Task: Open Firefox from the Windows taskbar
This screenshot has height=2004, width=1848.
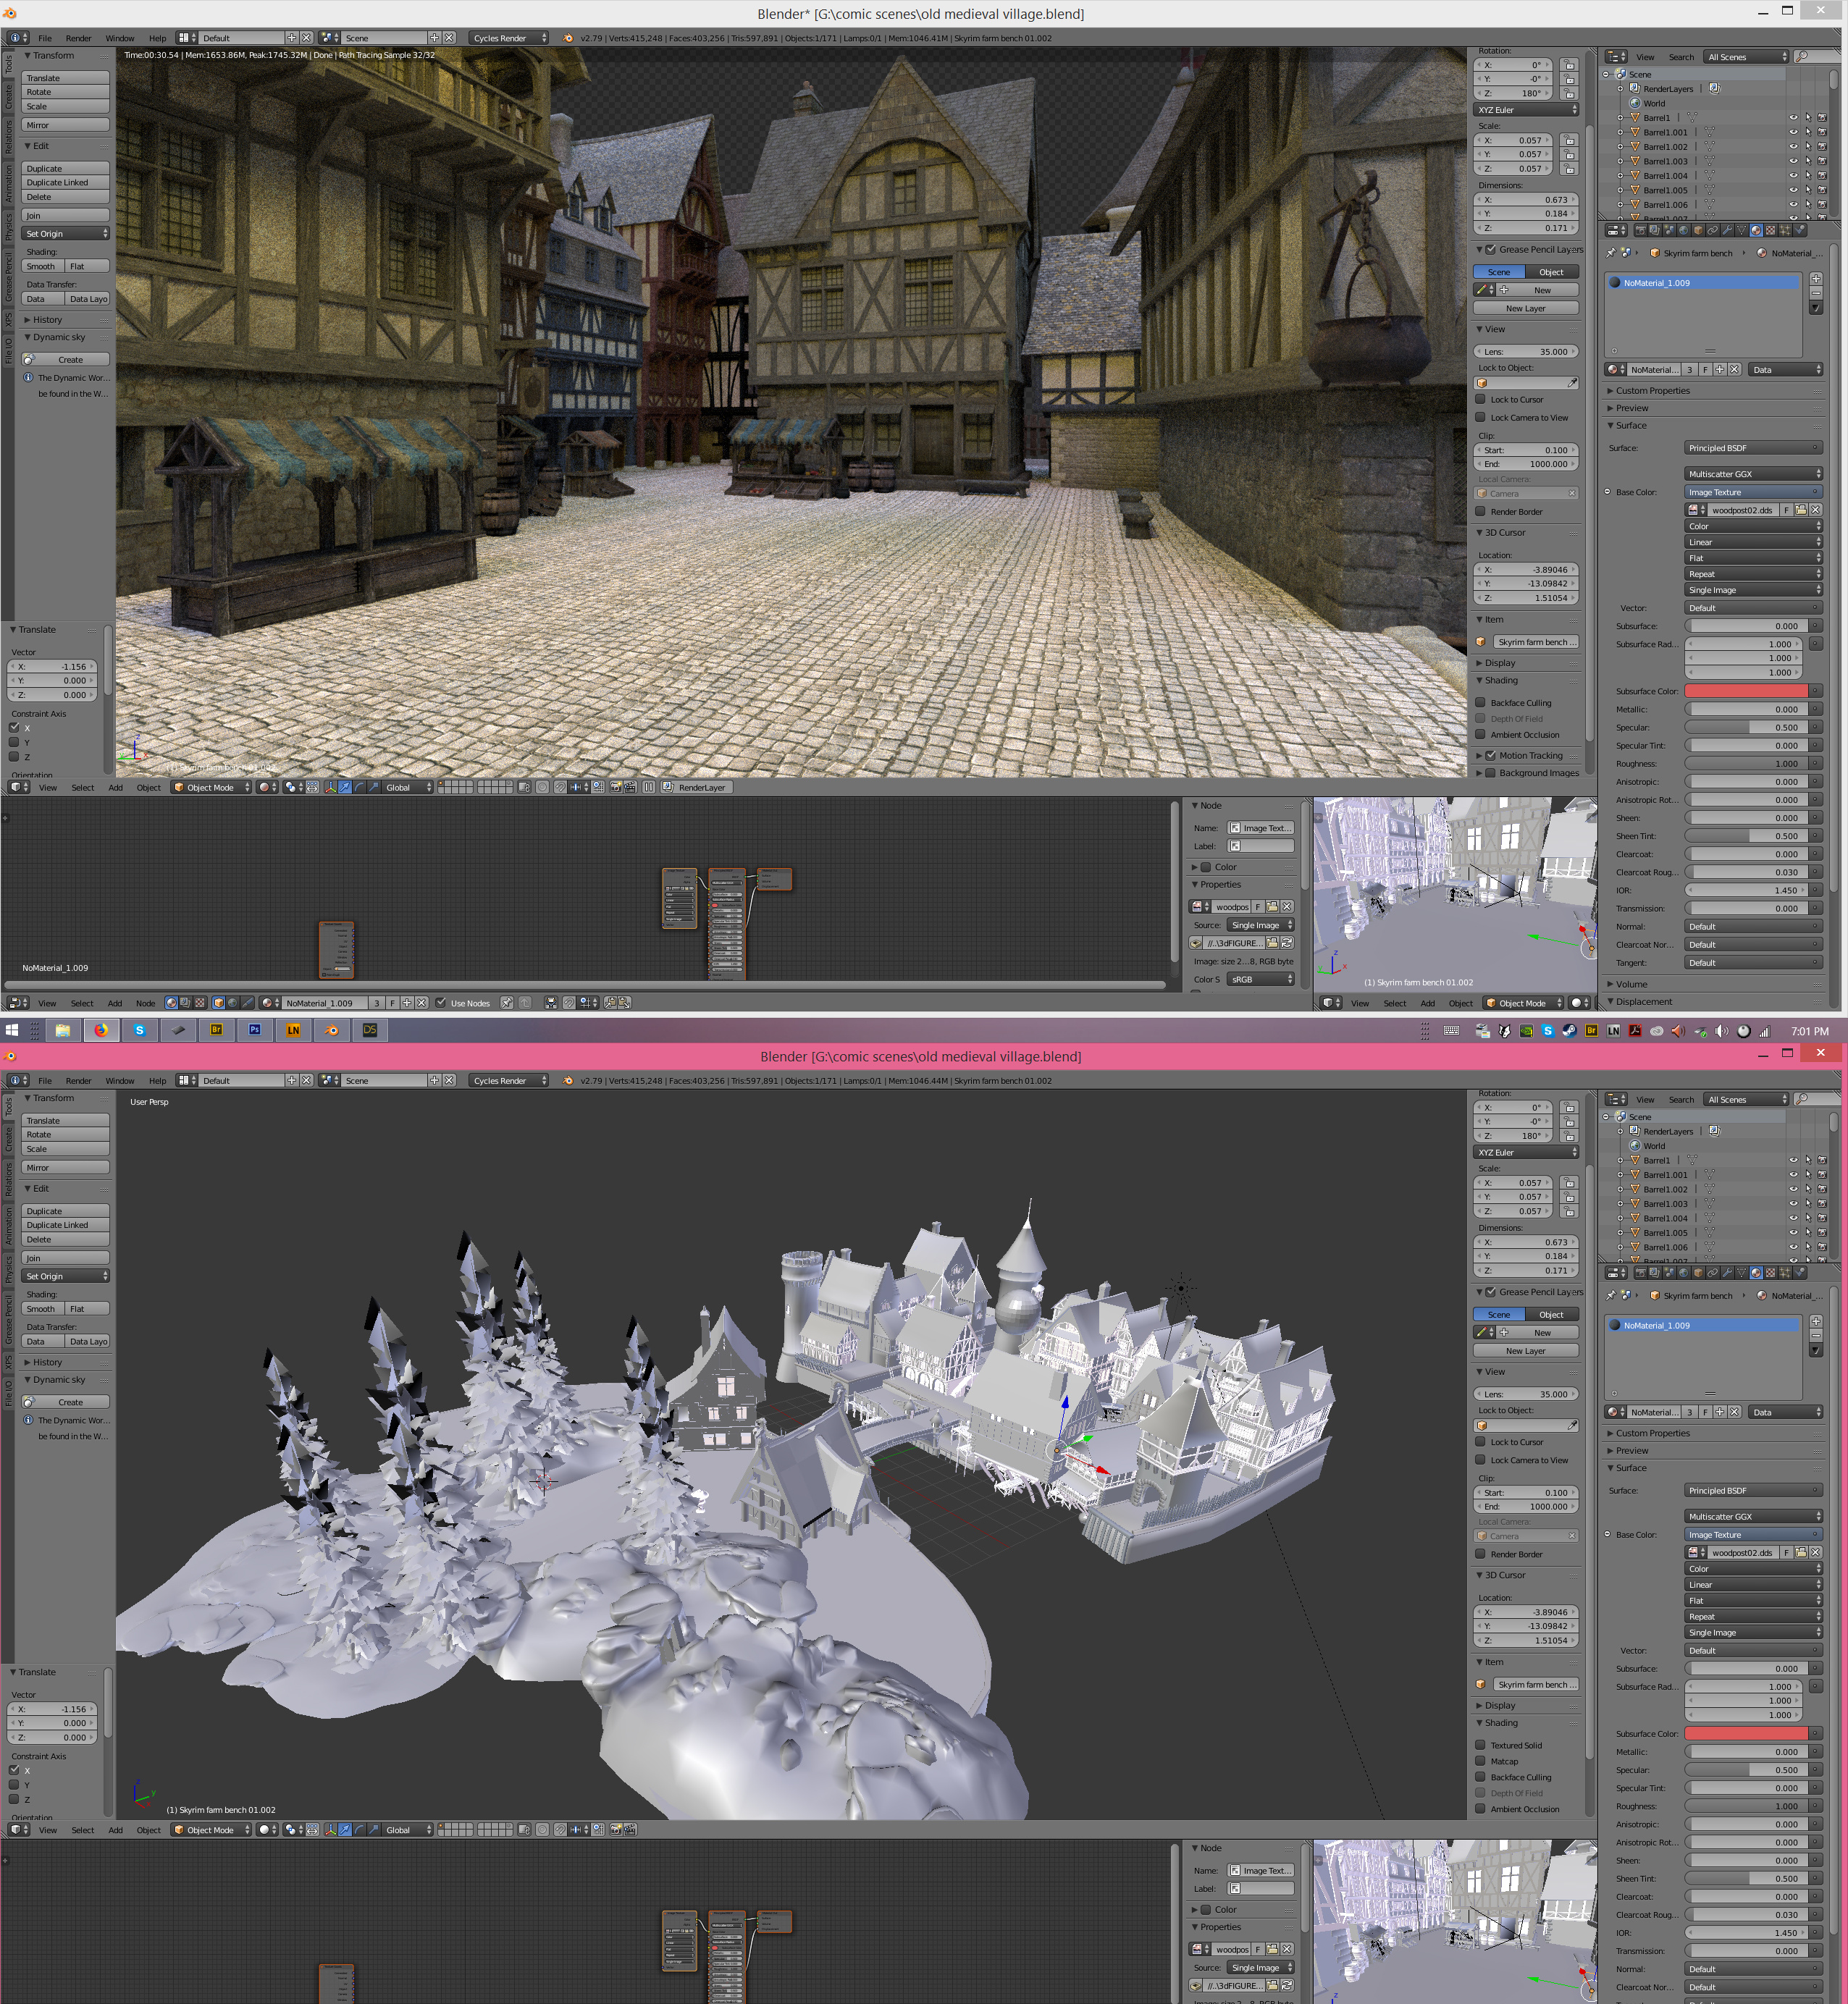Action: tap(101, 1030)
